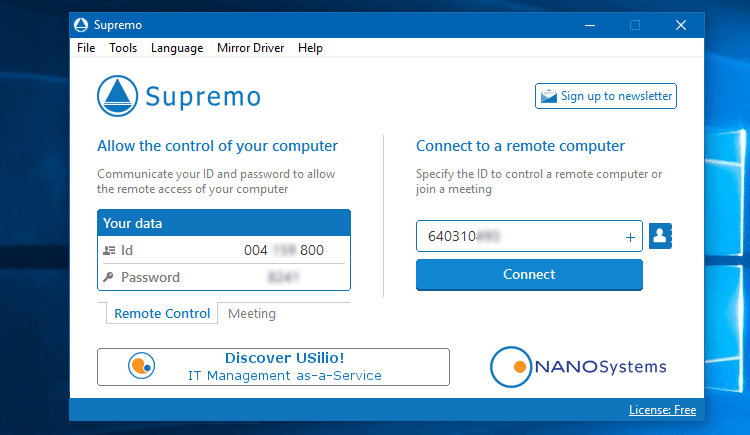This screenshot has width=750, height=435.
Task: Minimize the Supremo window
Action: pos(590,25)
